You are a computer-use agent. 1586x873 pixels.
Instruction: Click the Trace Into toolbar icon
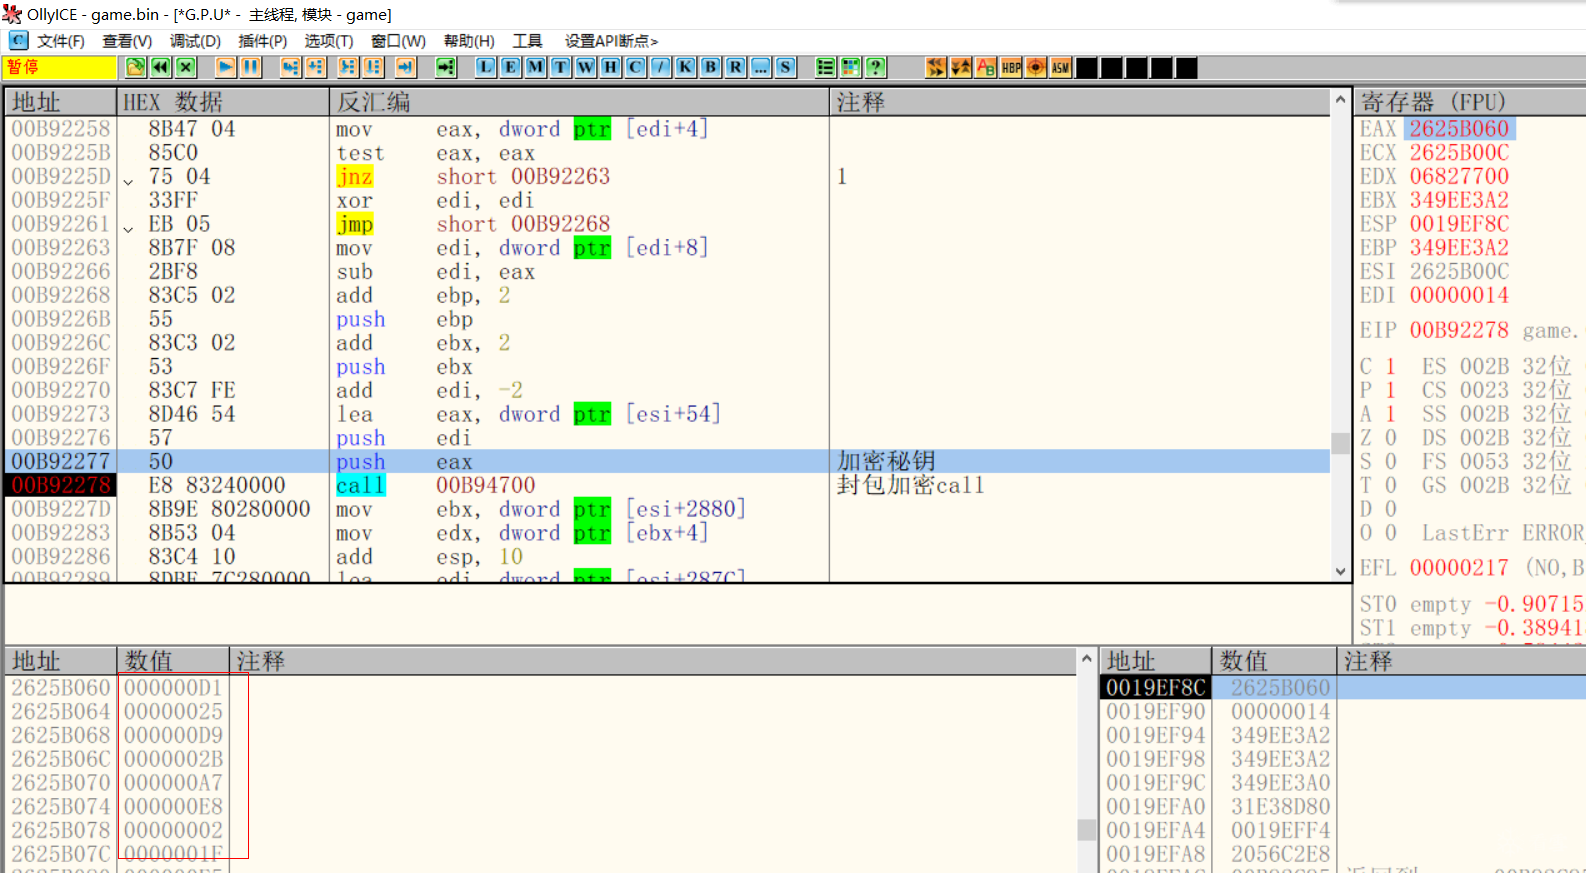348,67
